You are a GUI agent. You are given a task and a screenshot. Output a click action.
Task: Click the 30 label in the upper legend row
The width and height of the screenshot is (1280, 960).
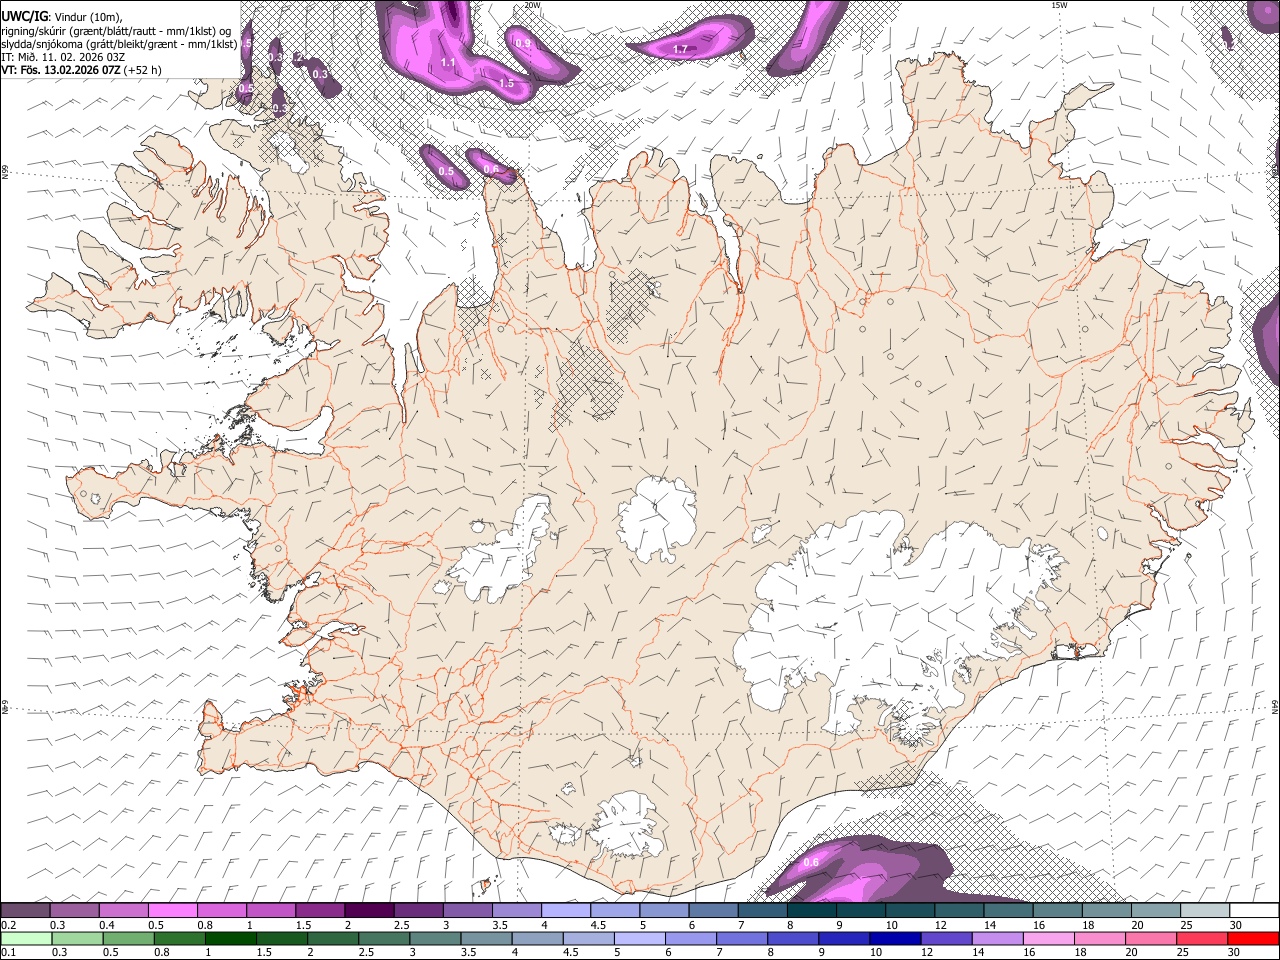click(x=1236, y=925)
